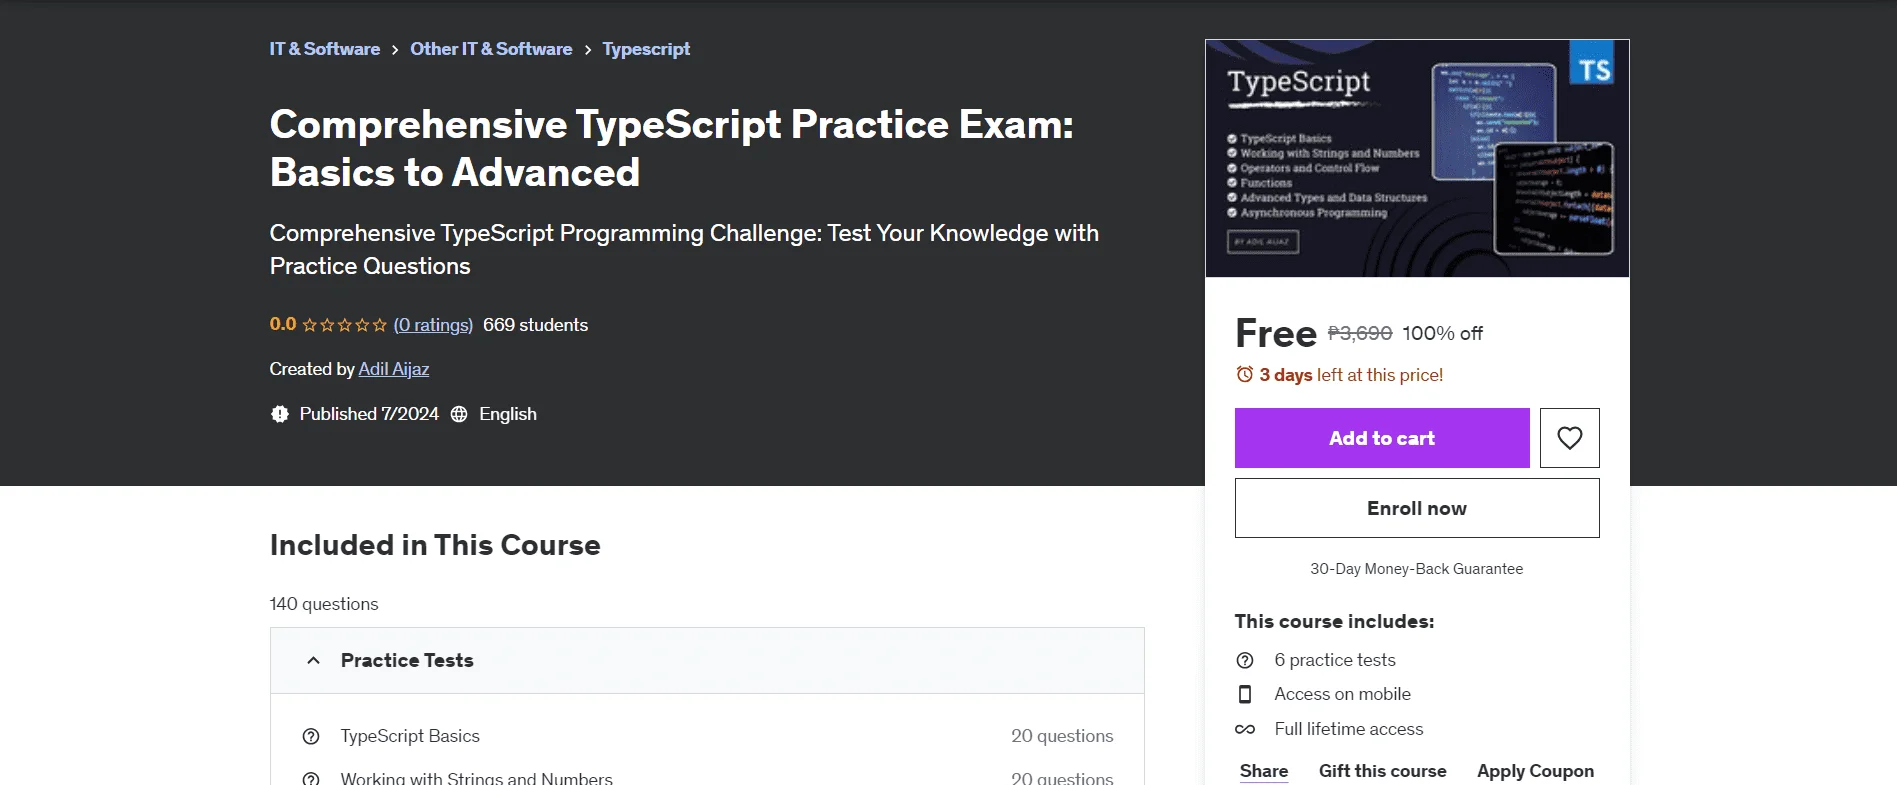Image resolution: width=1897 pixels, height=785 pixels.
Task: Click the course title heading
Action: click(x=671, y=148)
